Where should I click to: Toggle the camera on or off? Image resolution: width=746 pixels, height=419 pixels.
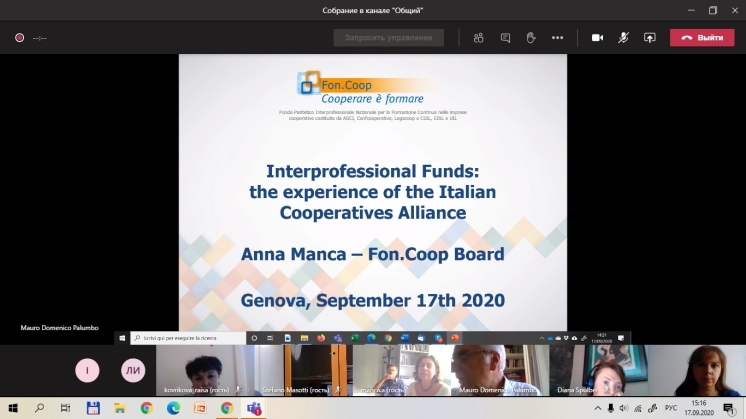[598, 38]
